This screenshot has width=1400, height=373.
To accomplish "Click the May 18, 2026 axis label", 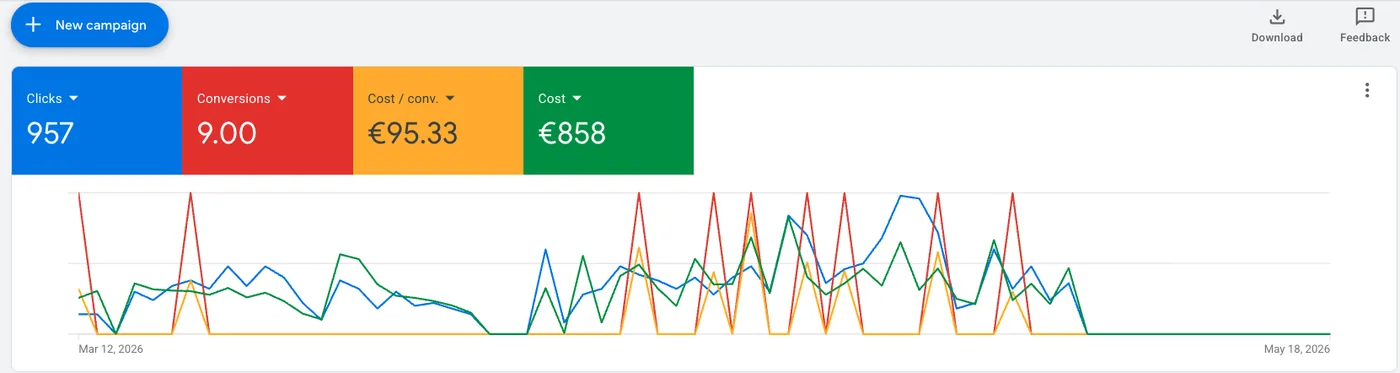I will pyautogui.click(x=1297, y=350).
